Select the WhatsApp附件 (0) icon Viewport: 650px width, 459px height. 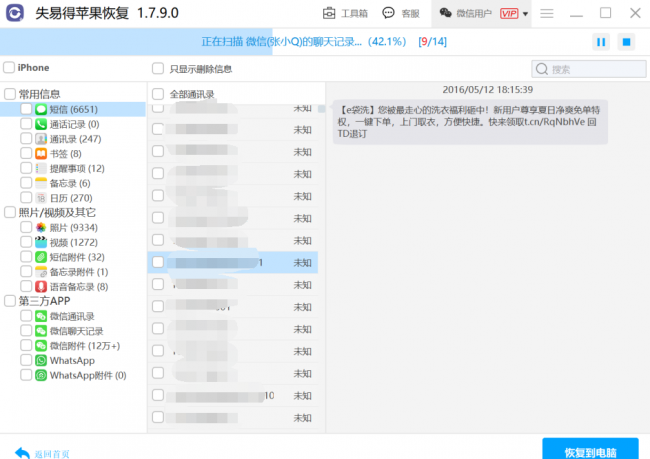click(41, 375)
